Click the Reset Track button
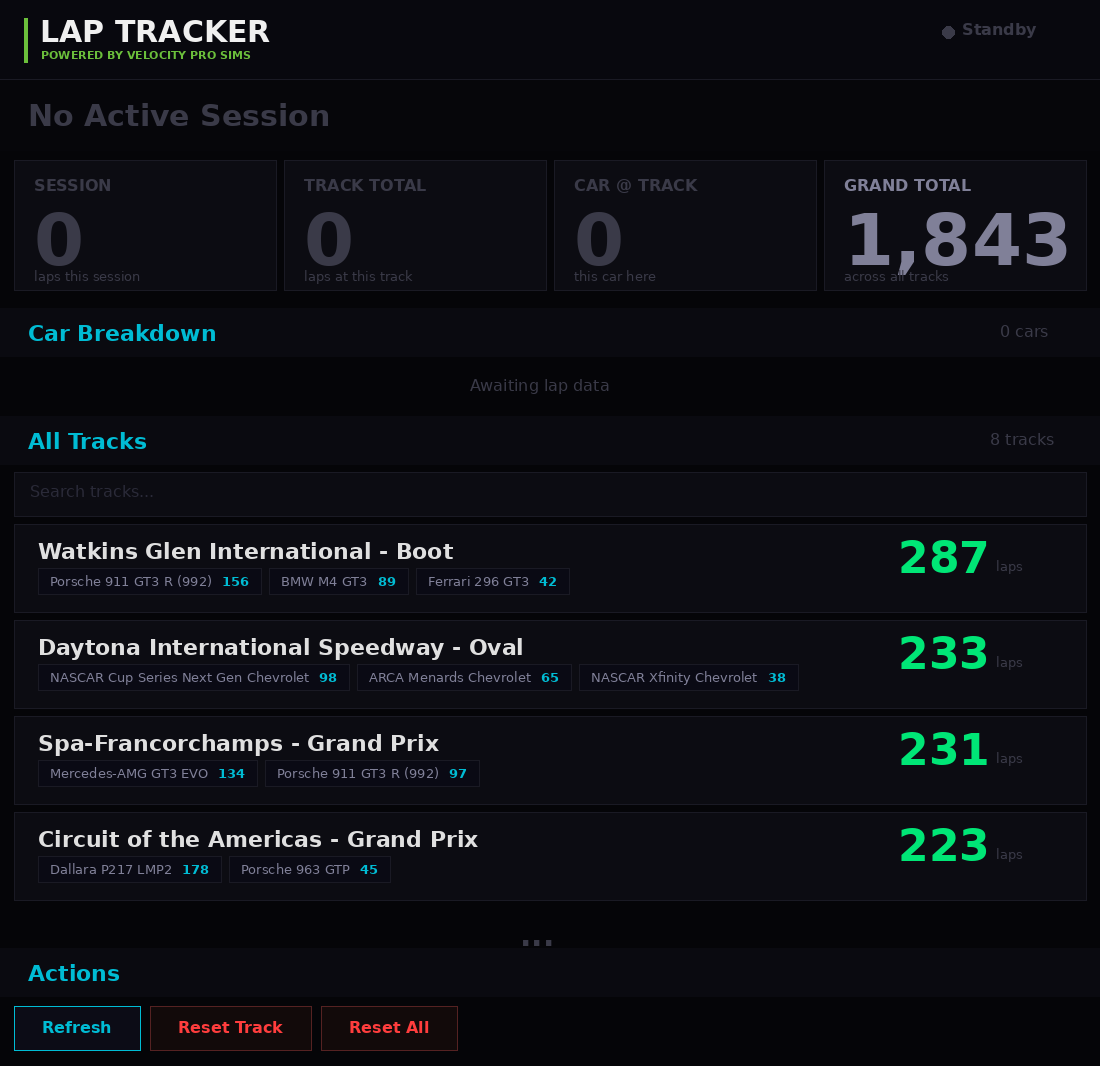The width and height of the screenshot is (1100, 1066). (231, 1028)
